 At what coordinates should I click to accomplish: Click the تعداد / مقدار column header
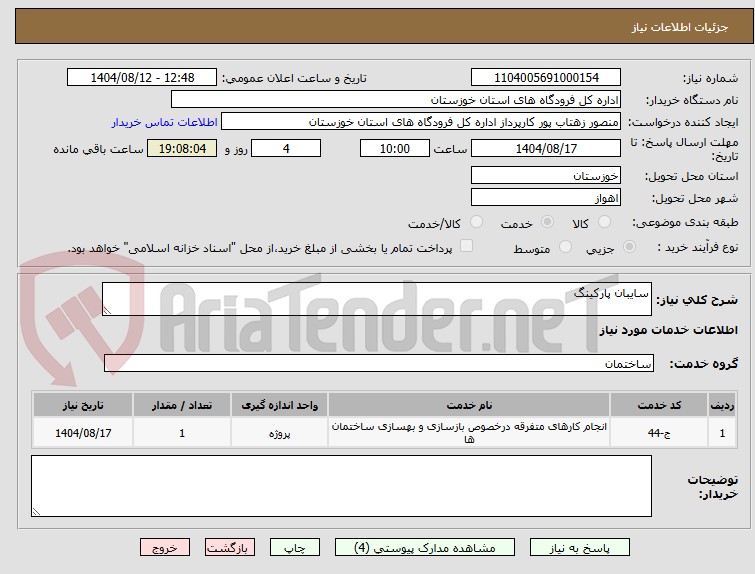click(182, 405)
